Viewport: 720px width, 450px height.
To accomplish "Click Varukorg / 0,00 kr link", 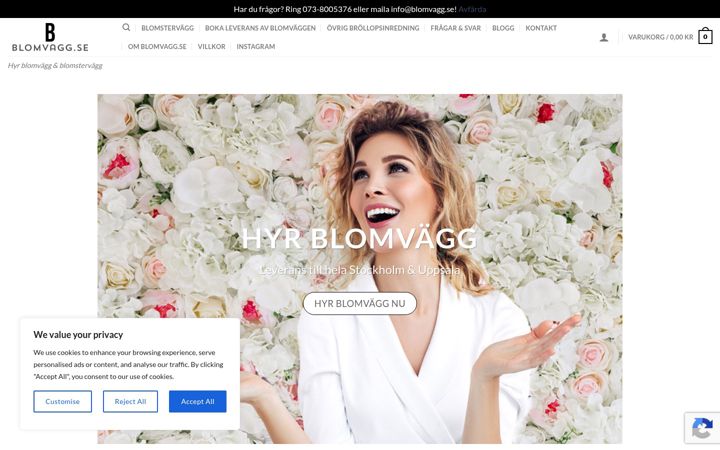I will pyautogui.click(x=660, y=37).
